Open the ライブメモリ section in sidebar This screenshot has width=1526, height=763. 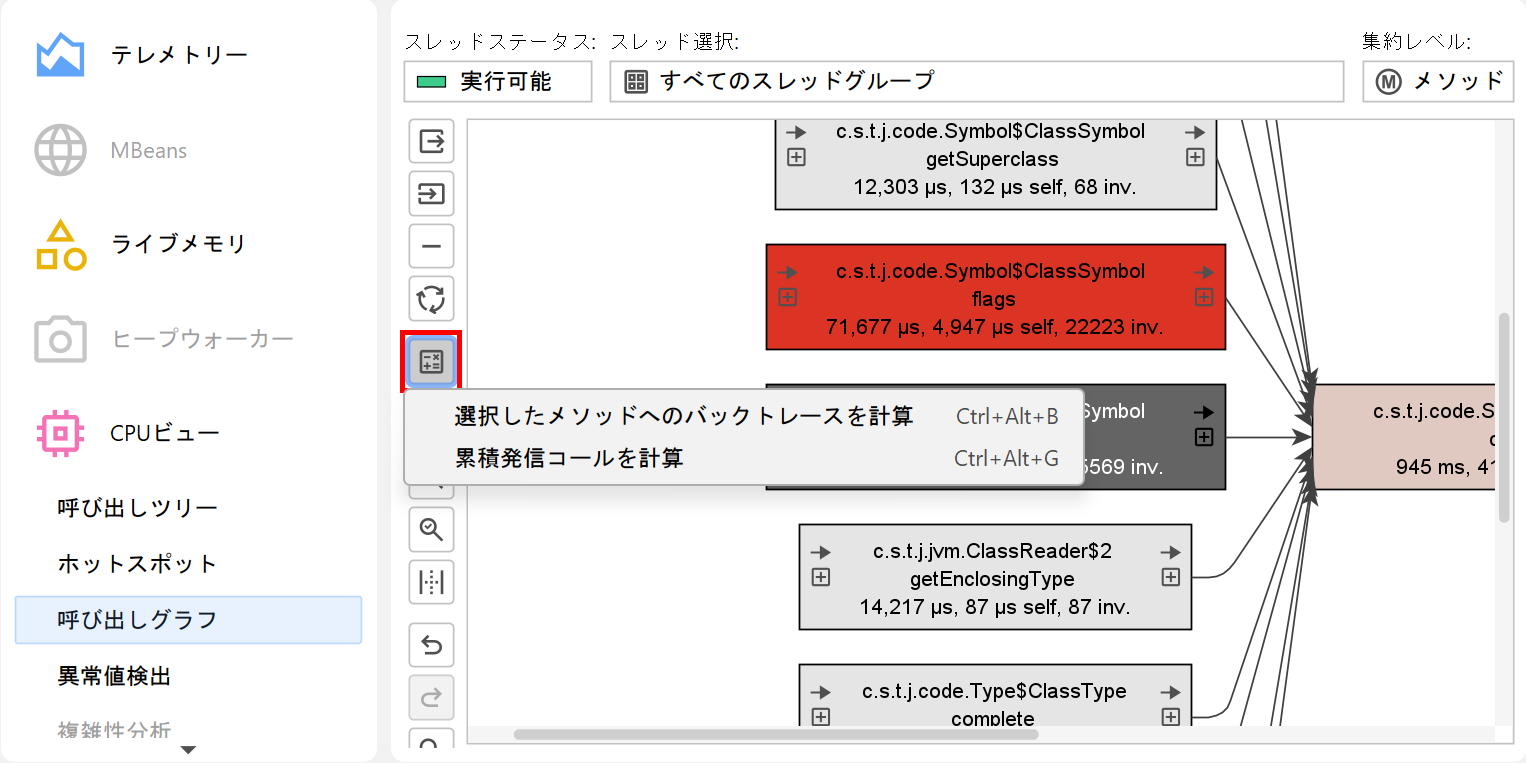tap(178, 244)
